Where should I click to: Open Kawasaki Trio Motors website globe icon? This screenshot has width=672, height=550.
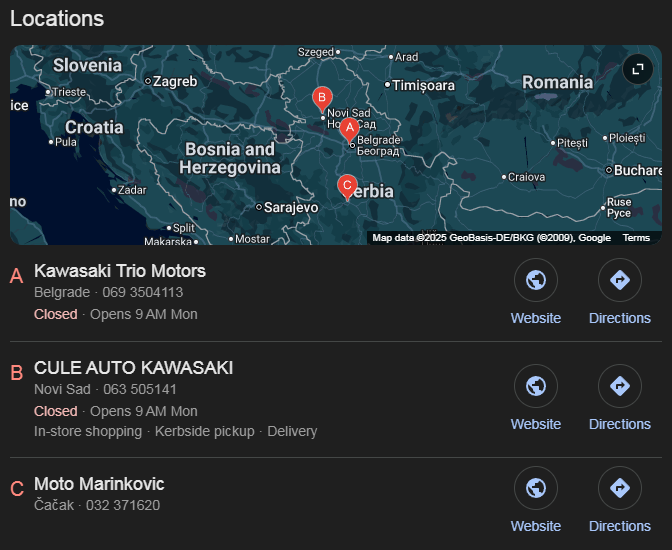[536, 280]
